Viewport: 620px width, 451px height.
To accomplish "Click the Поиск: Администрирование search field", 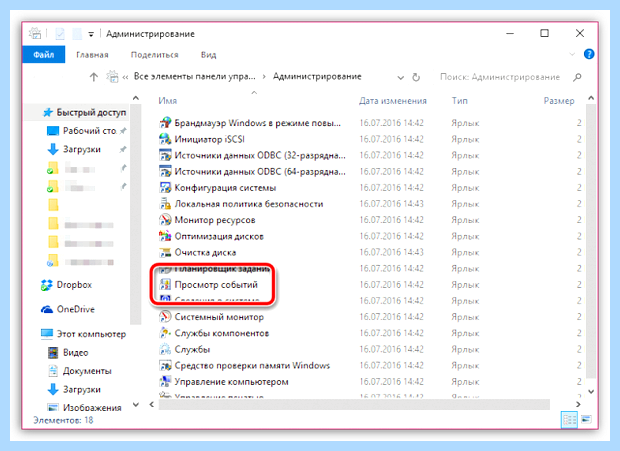I will click(x=500, y=77).
